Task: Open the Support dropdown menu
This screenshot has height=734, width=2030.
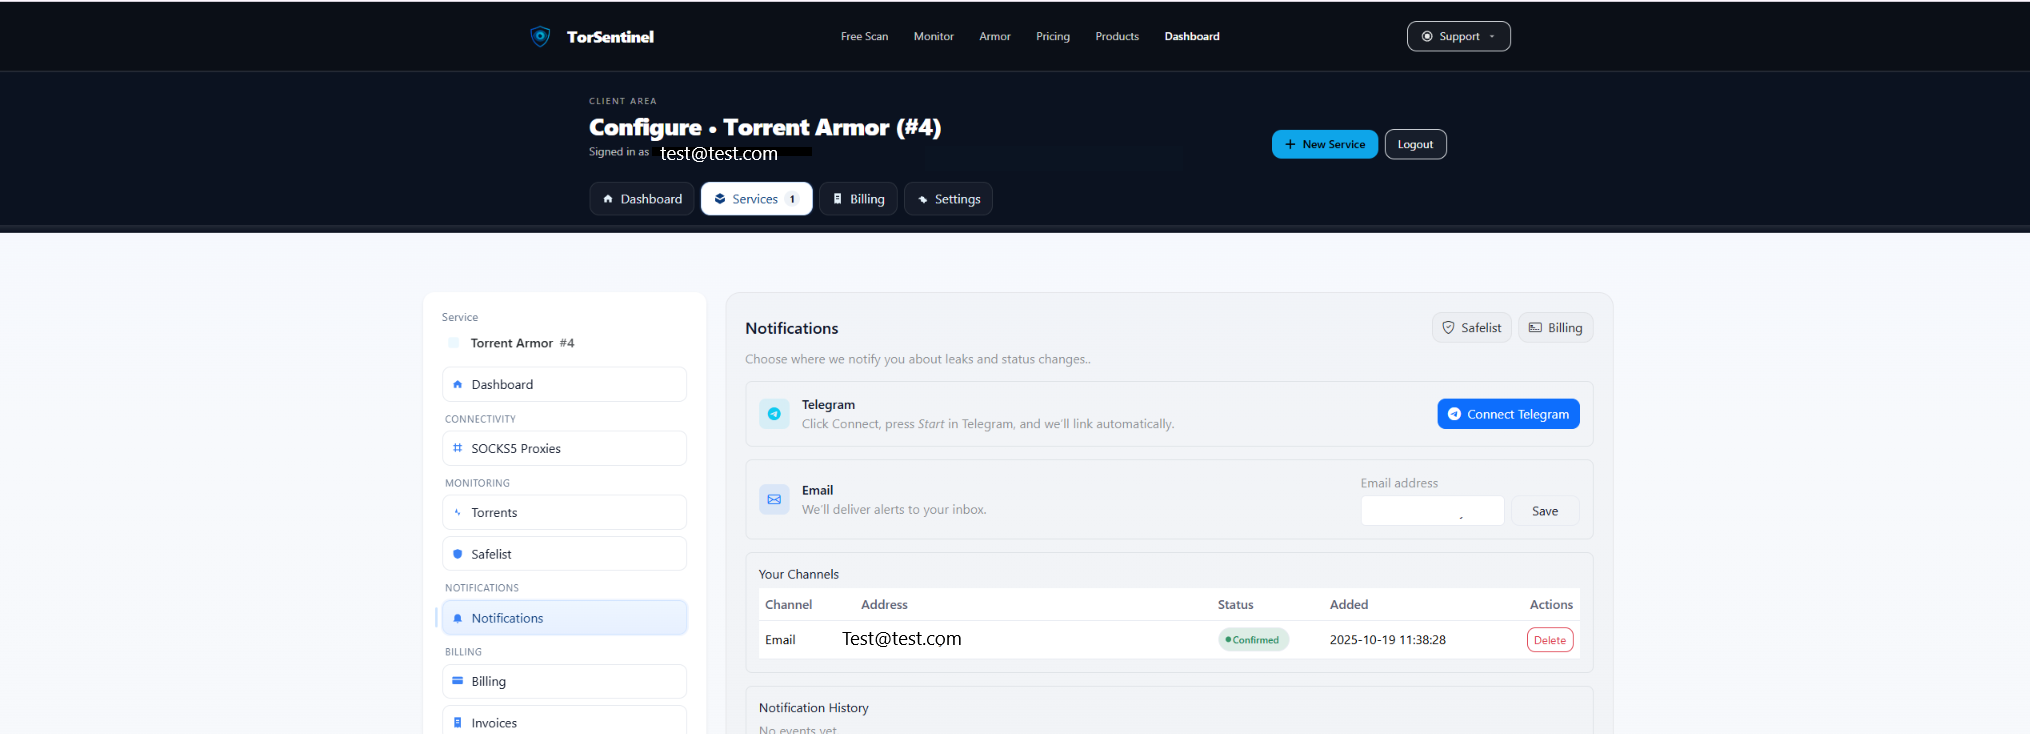Action: tap(1458, 37)
